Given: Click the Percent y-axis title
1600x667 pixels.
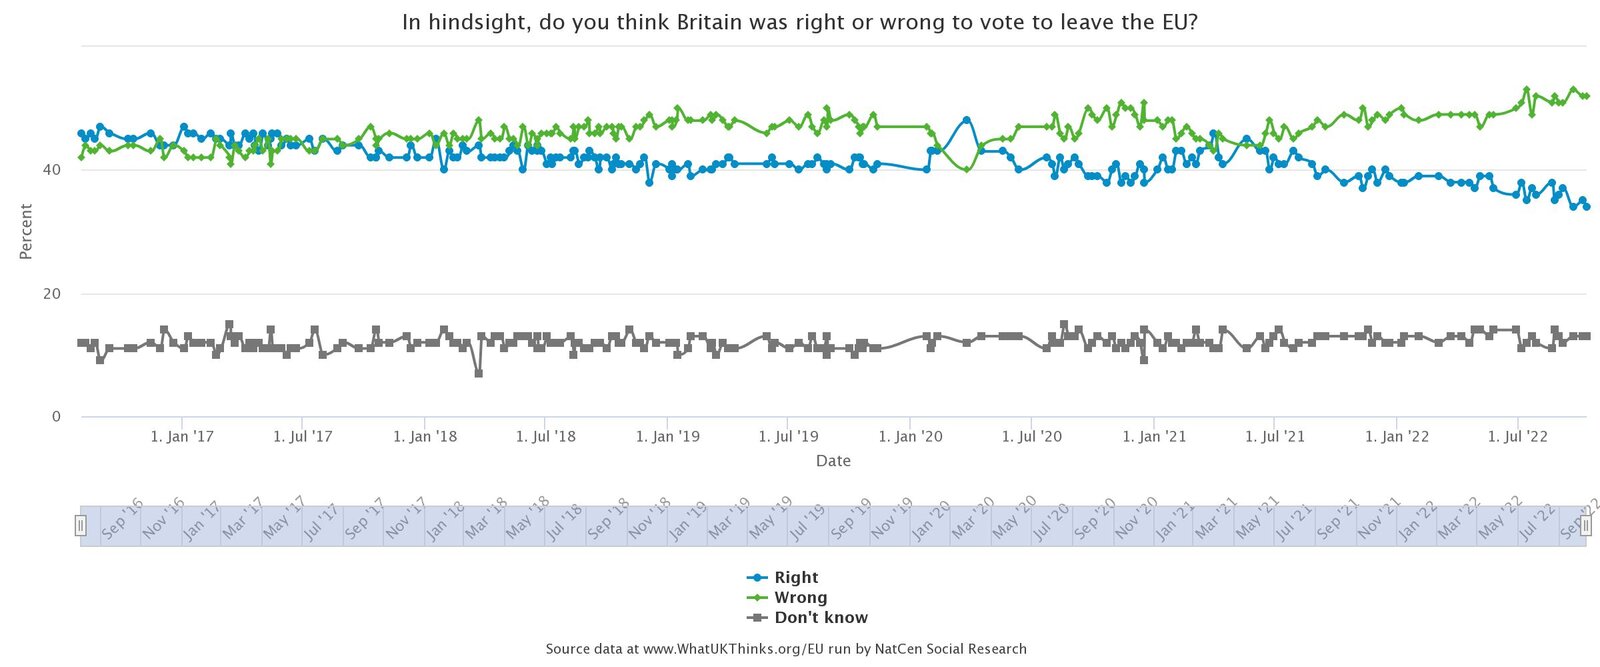Looking at the screenshot, I should point(27,232).
